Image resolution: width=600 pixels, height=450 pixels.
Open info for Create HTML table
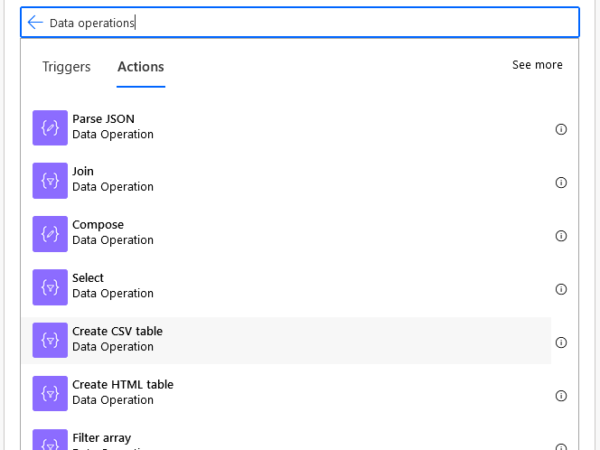561,395
